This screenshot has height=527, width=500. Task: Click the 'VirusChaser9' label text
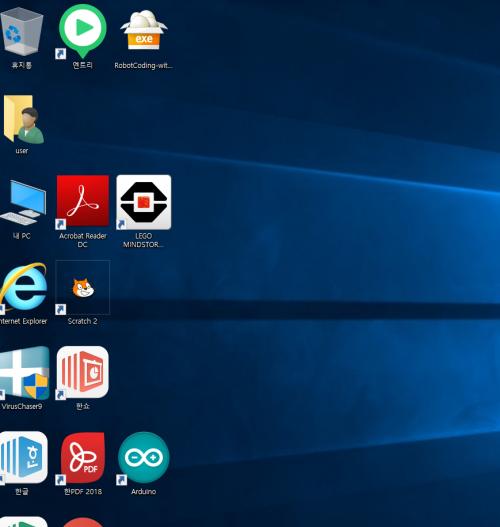click(x=22, y=406)
